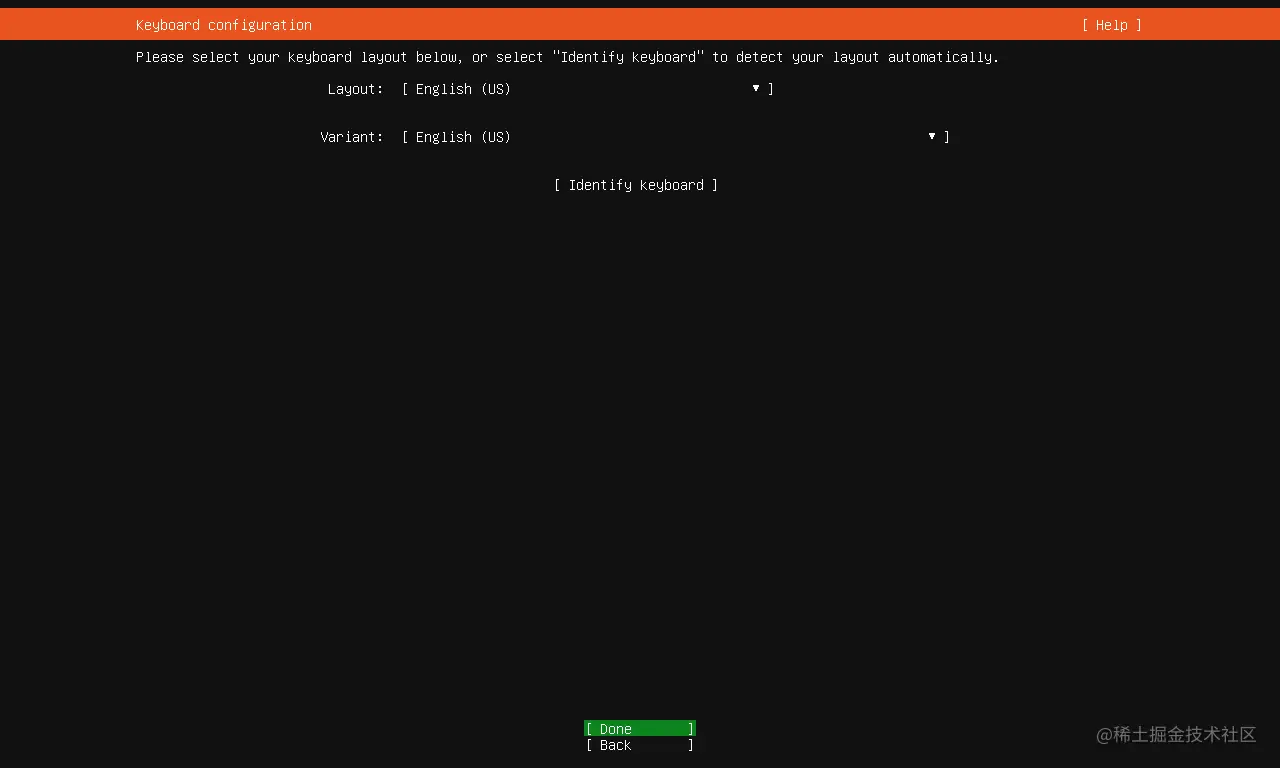Confirm with the Done button

pyautogui.click(x=640, y=729)
